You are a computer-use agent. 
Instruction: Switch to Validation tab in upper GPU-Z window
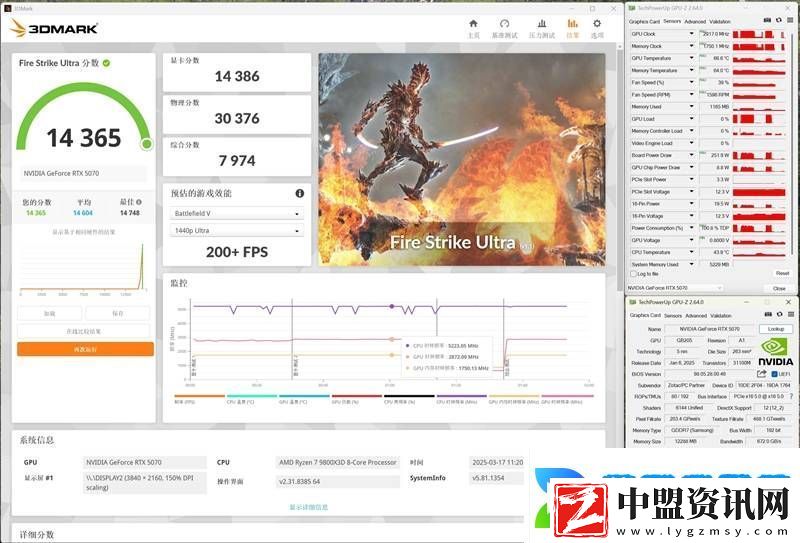point(720,21)
